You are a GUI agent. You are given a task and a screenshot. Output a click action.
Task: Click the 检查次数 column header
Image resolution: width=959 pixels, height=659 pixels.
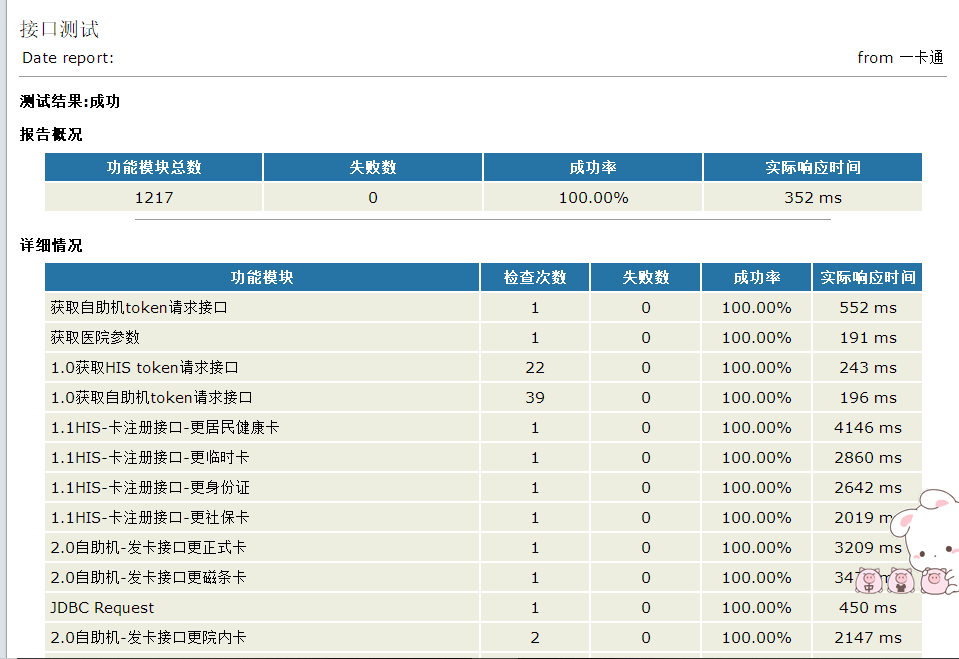[535, 277]
